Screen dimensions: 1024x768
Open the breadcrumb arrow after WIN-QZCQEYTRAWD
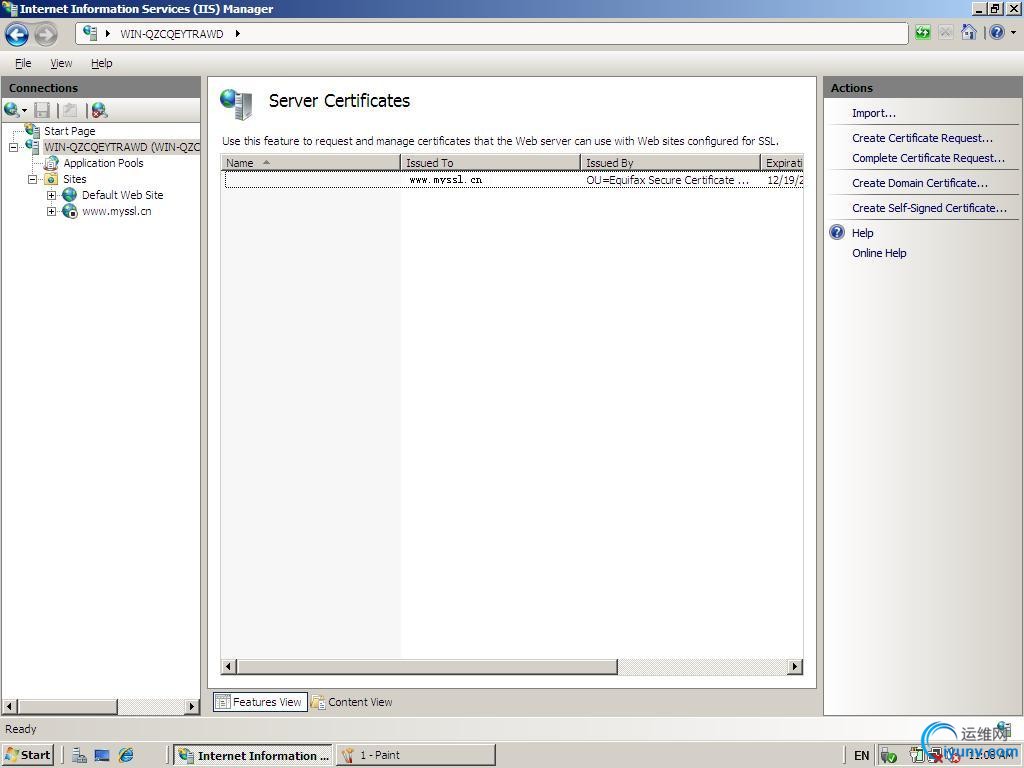[x=238, y=33]
